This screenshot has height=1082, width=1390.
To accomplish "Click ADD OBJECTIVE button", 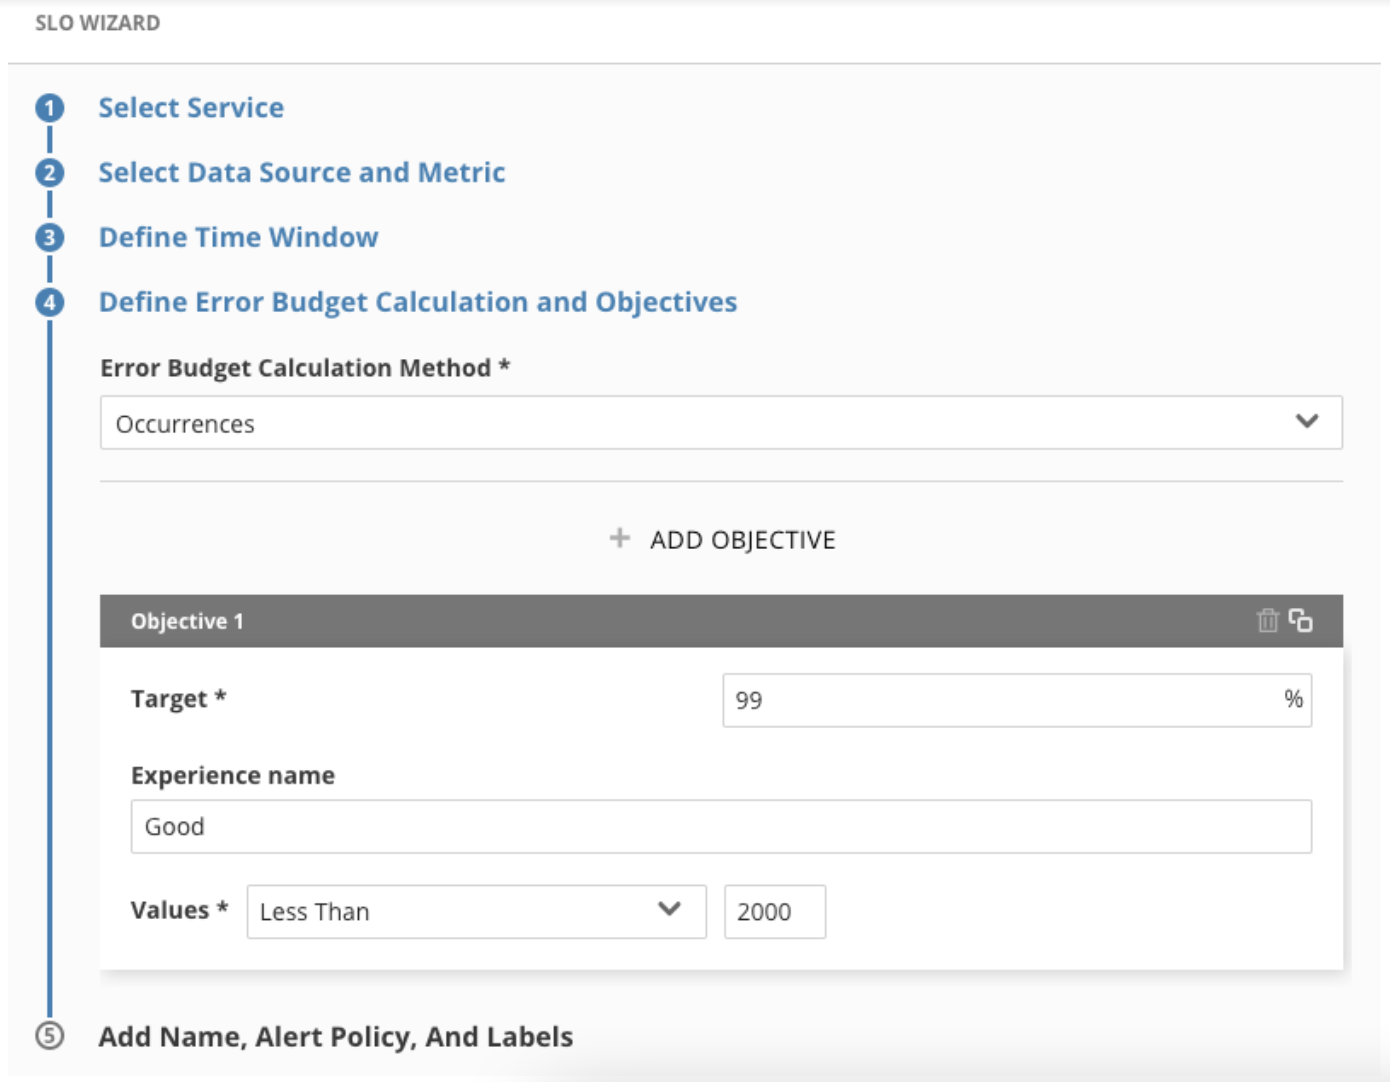I will (722, 540).
